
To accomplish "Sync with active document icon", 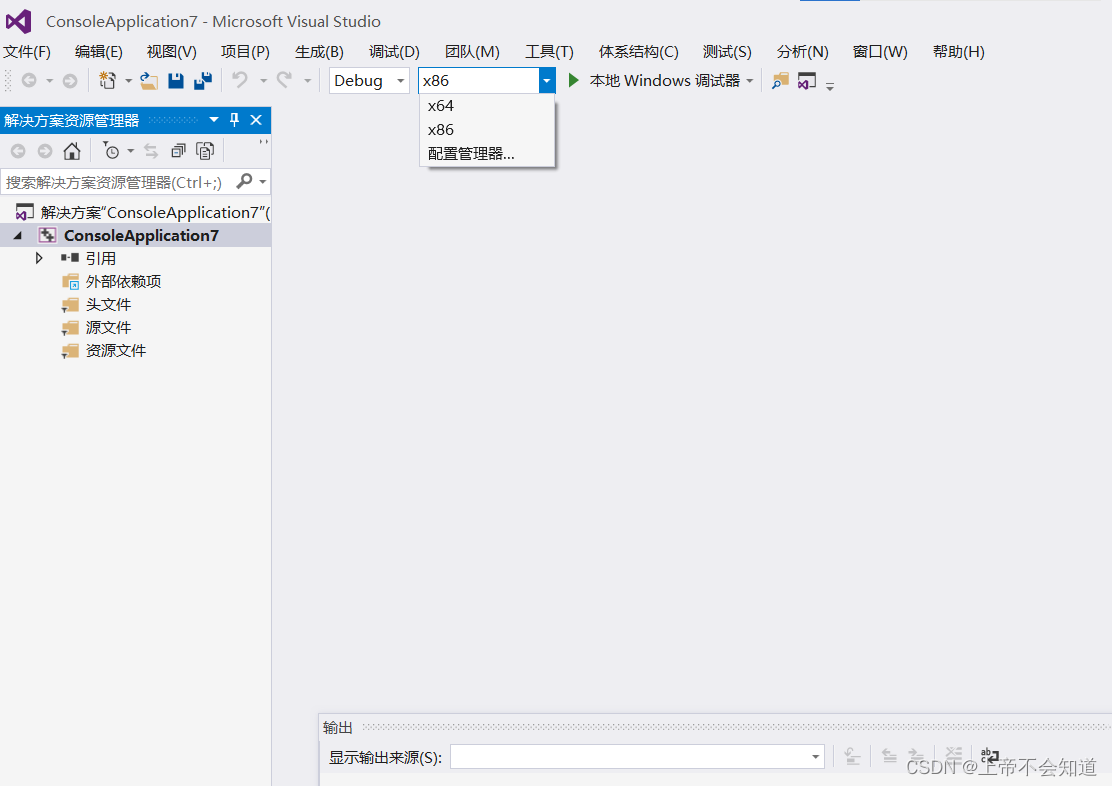I will (151, 151).
